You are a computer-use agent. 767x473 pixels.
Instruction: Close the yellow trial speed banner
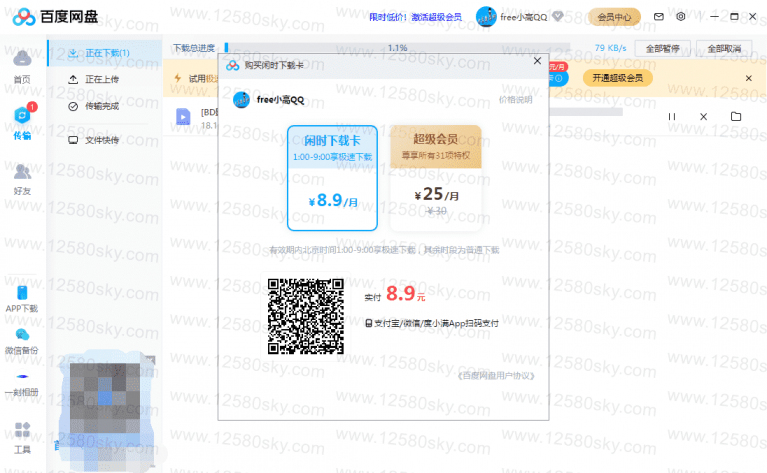[x=748, y=78]
